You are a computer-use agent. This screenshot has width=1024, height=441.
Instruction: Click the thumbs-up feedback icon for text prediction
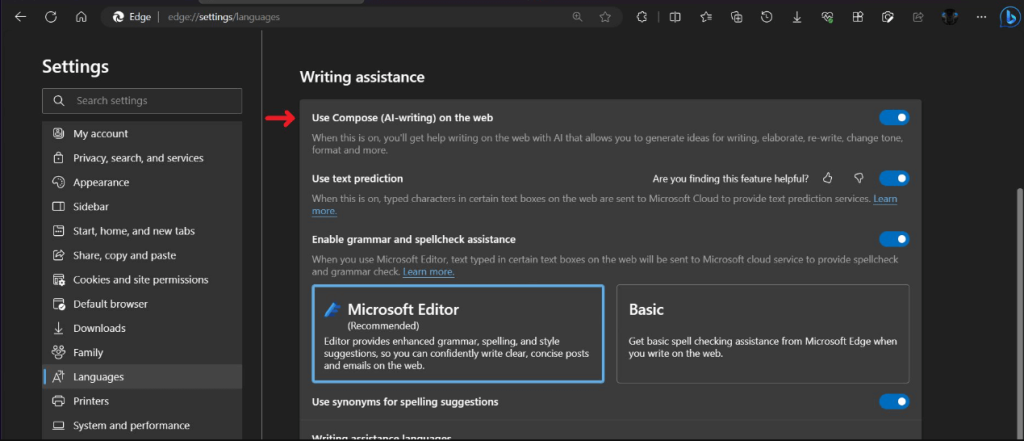[828, 178]
